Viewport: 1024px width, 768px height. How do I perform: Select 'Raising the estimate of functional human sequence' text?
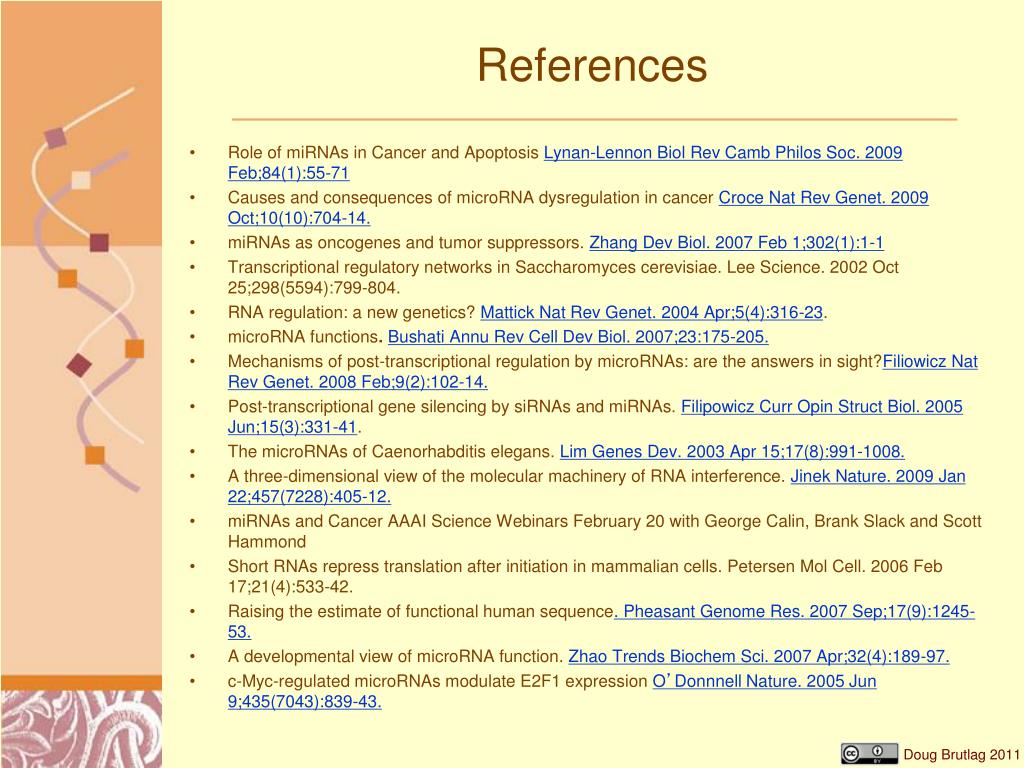click(x=421, y=612)
